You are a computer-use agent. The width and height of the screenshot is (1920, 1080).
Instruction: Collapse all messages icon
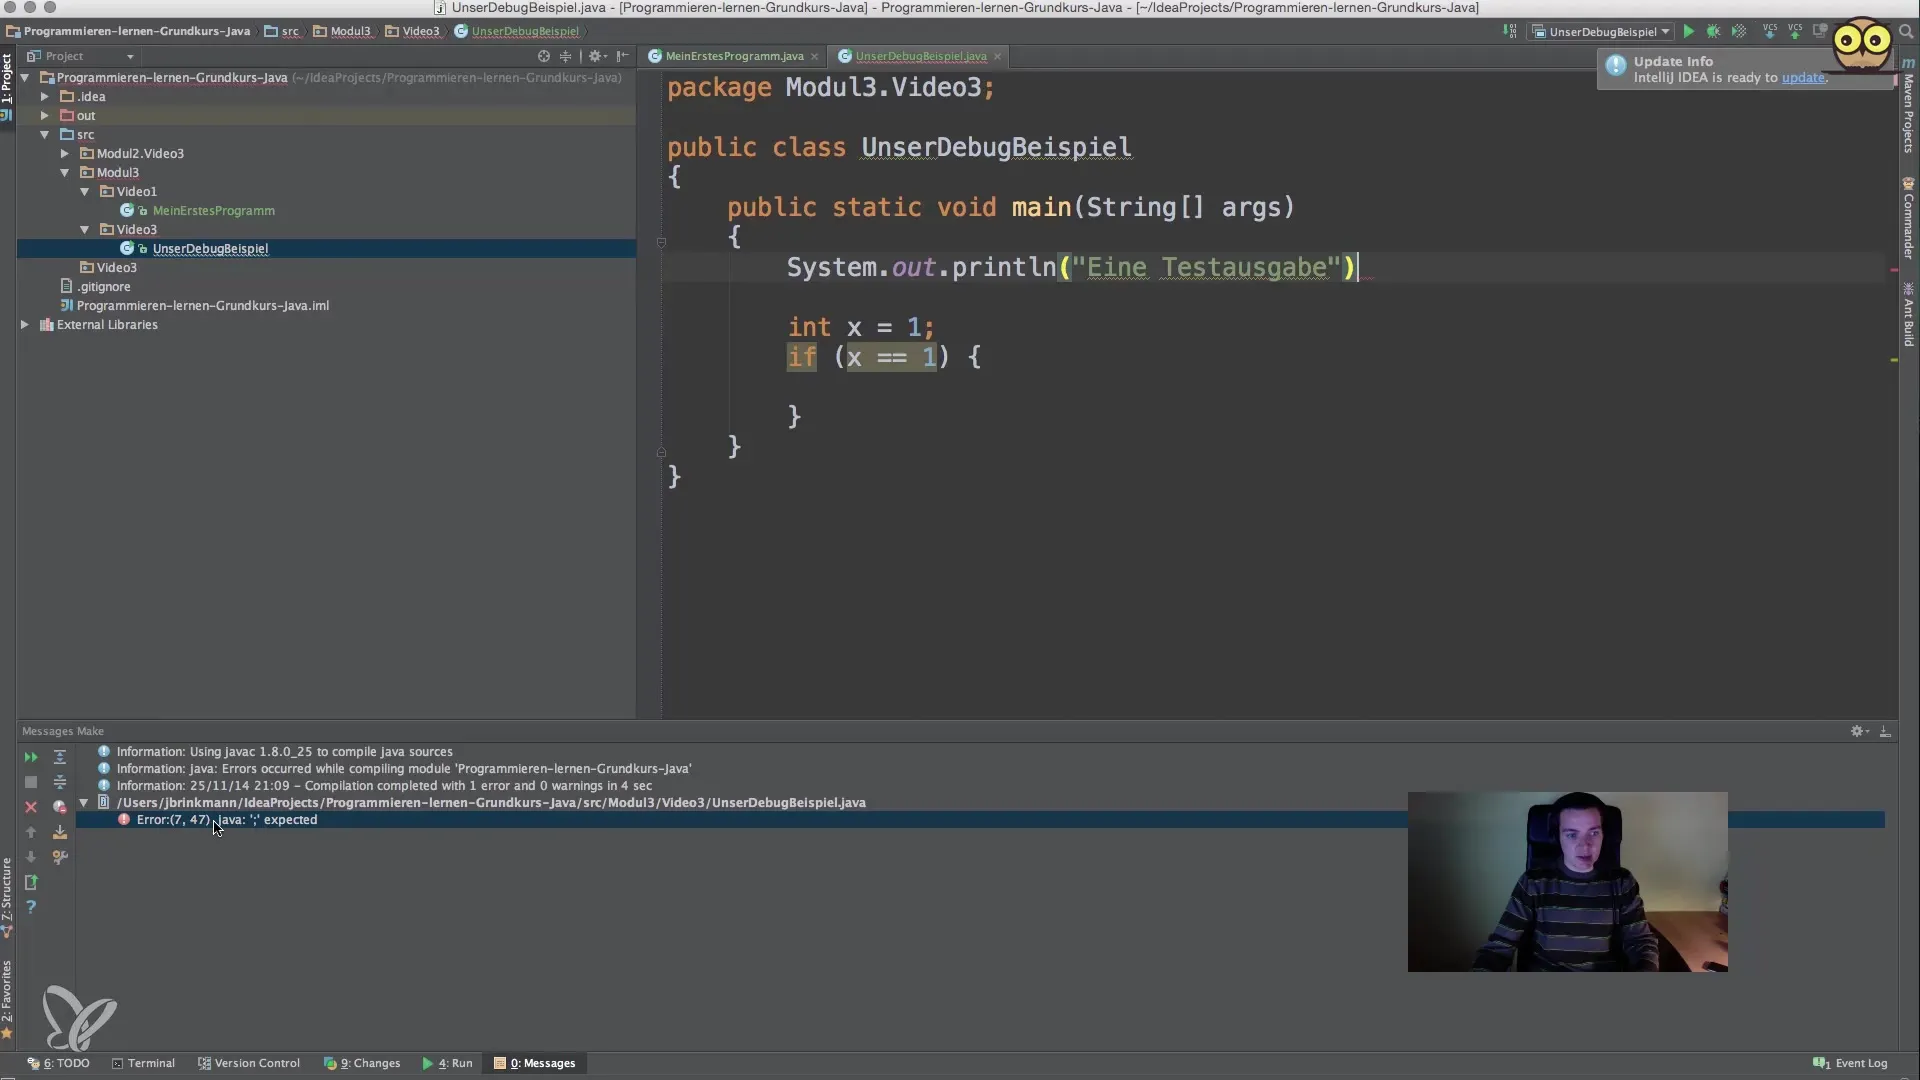[60, 782]
